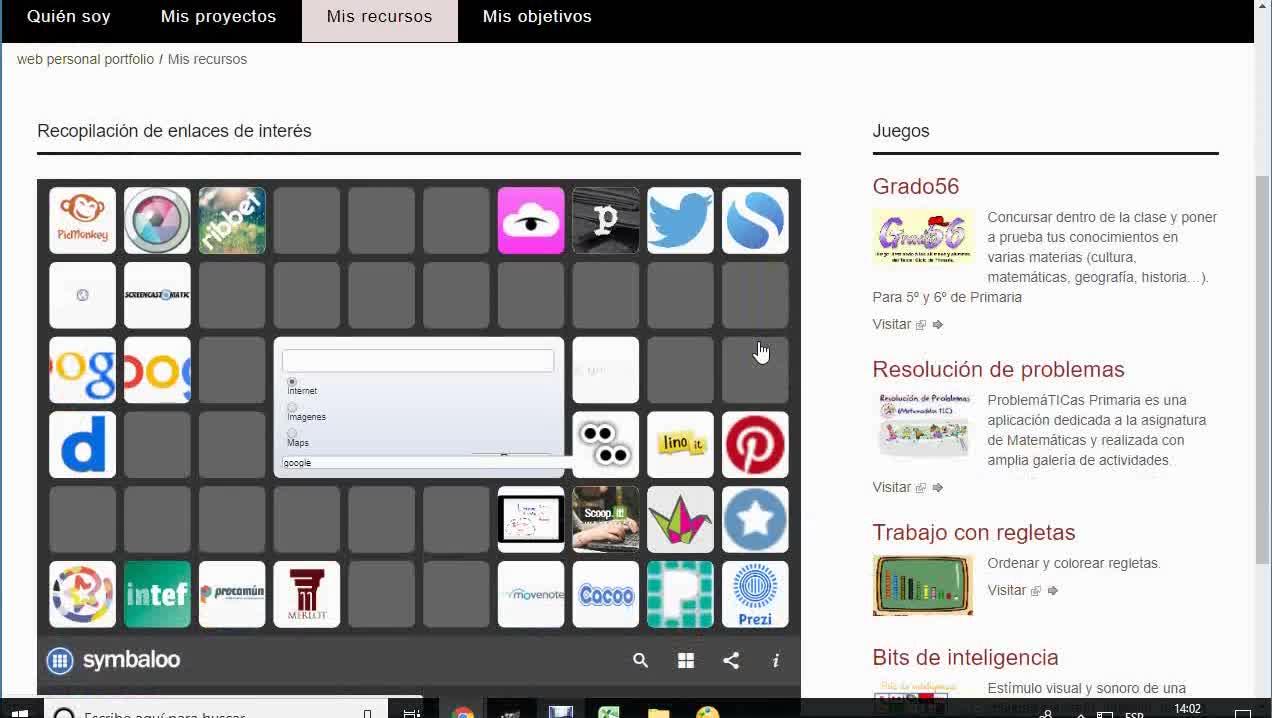Viewport: 1272px width, 718px height.
Task: Click the Resolución de problemas thumbnail image
Action: click(x=923, y=425)
